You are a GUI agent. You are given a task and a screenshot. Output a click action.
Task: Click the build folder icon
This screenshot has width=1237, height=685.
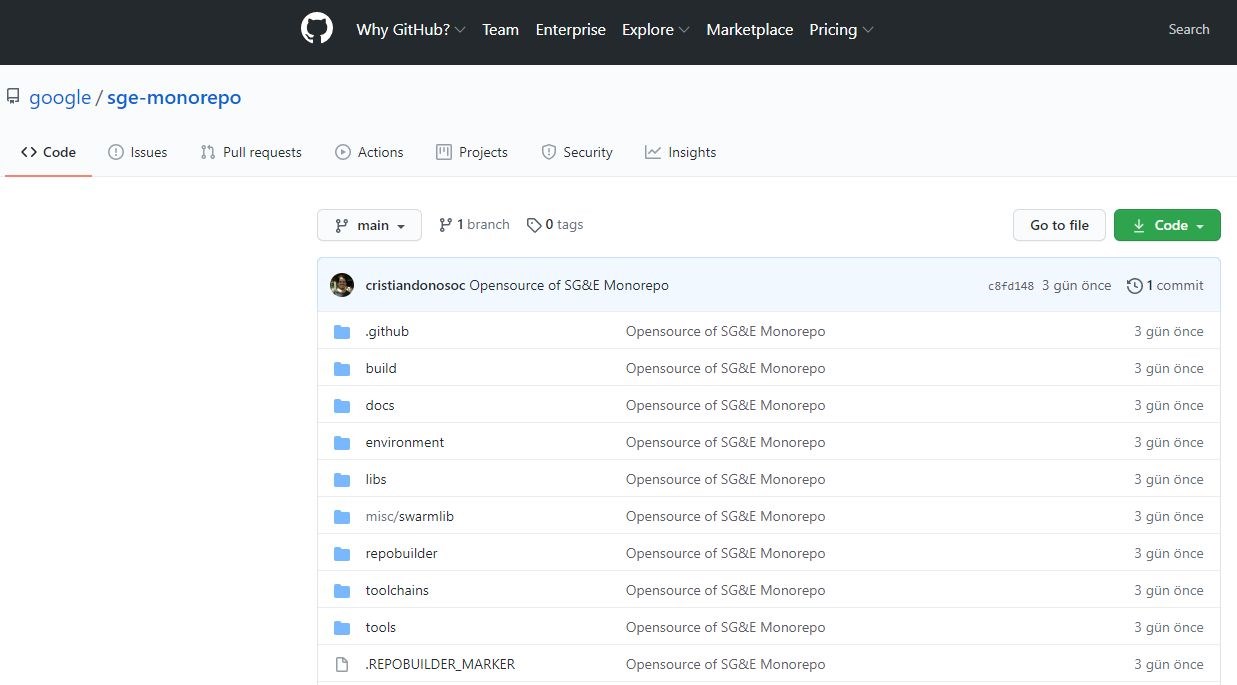click(342, 368)
